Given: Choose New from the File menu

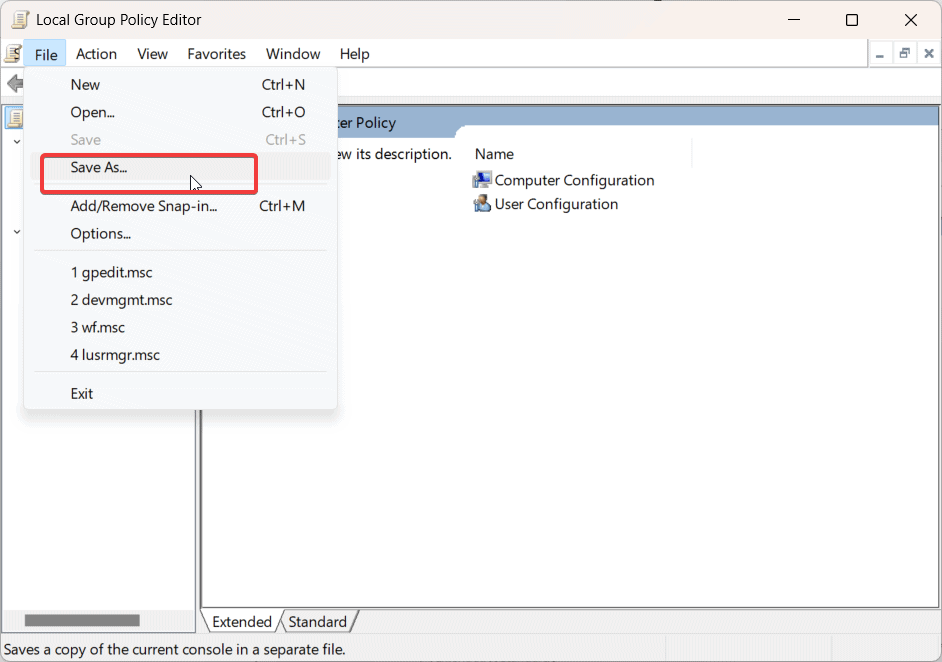Looking at the screenshot, I should (x=180, y=85).
